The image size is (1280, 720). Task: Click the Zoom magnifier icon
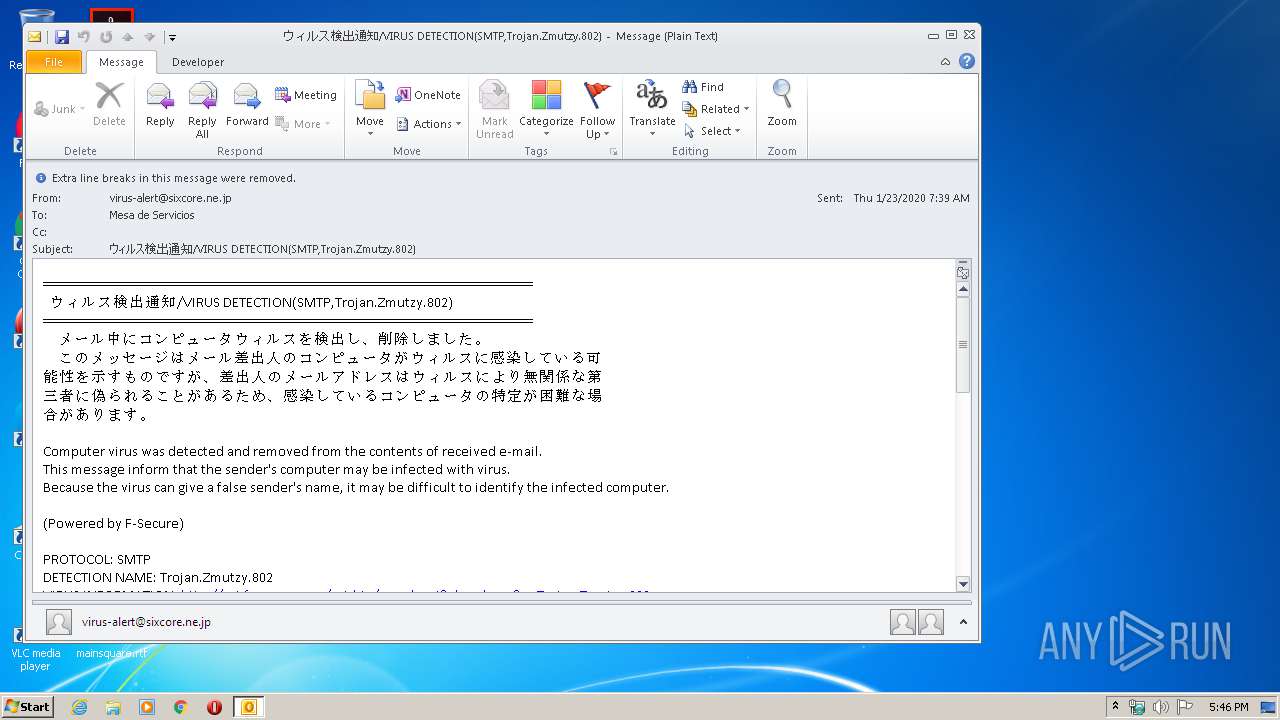pyautogui.click(x=782, y=105)
